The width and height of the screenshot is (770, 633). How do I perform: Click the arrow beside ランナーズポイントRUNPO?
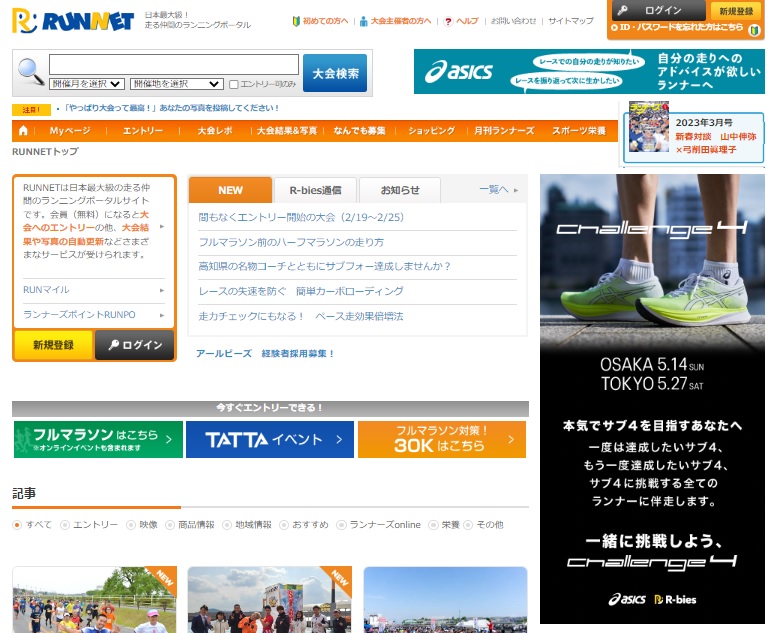(x=162, y=315)
